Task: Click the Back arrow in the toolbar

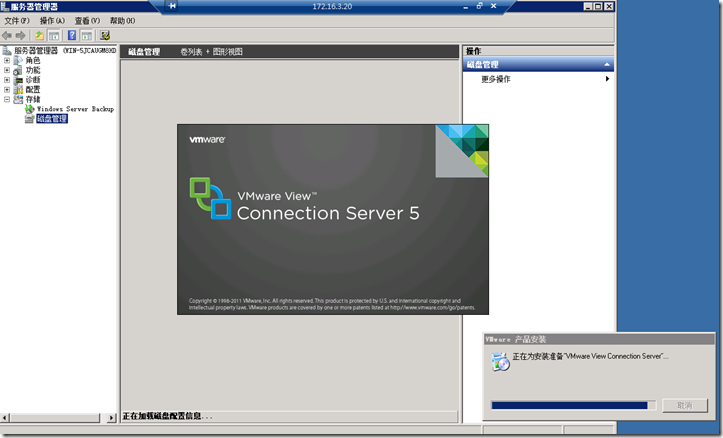Action: tap(7, 36)
